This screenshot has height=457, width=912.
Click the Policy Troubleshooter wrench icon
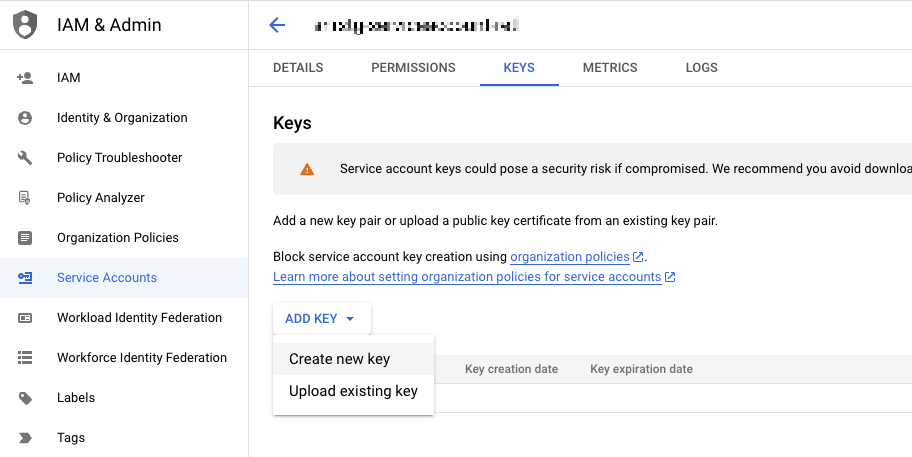(x=25, y=158)
